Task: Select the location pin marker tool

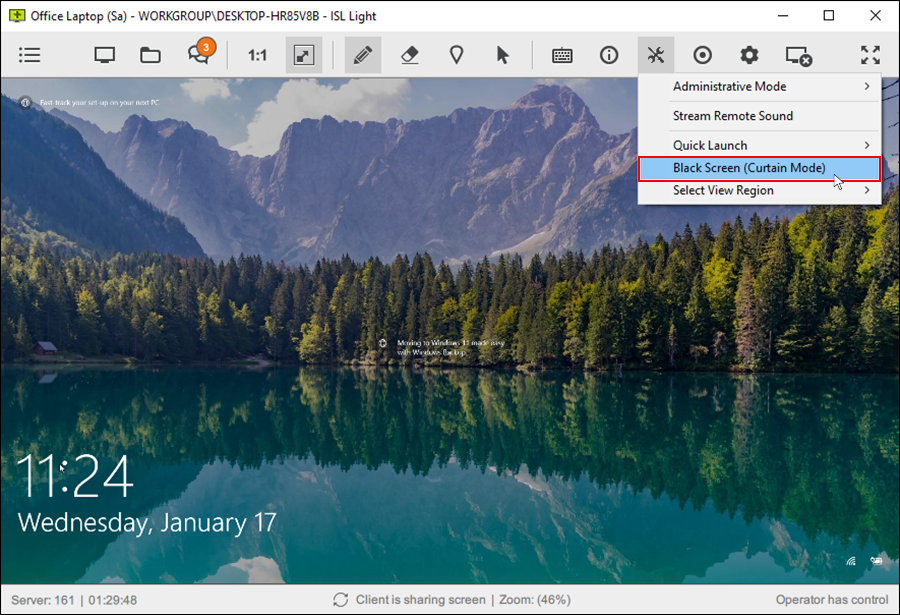Action: tap(456, 55)
